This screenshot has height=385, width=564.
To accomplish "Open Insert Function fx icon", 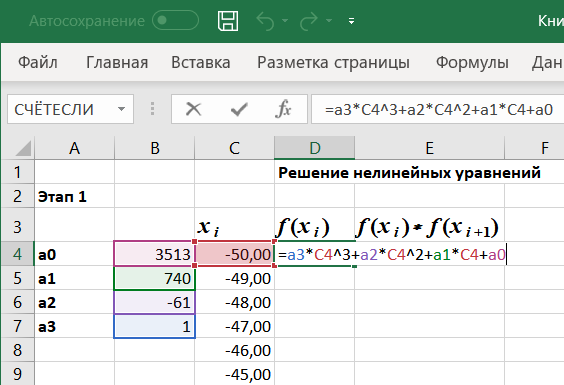I will click(x=283, y=109).
